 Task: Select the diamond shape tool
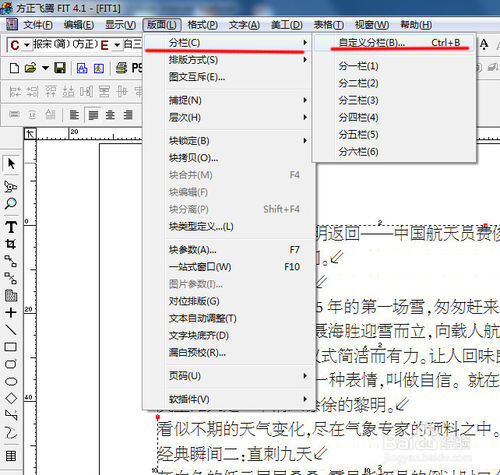click(11, 398)
